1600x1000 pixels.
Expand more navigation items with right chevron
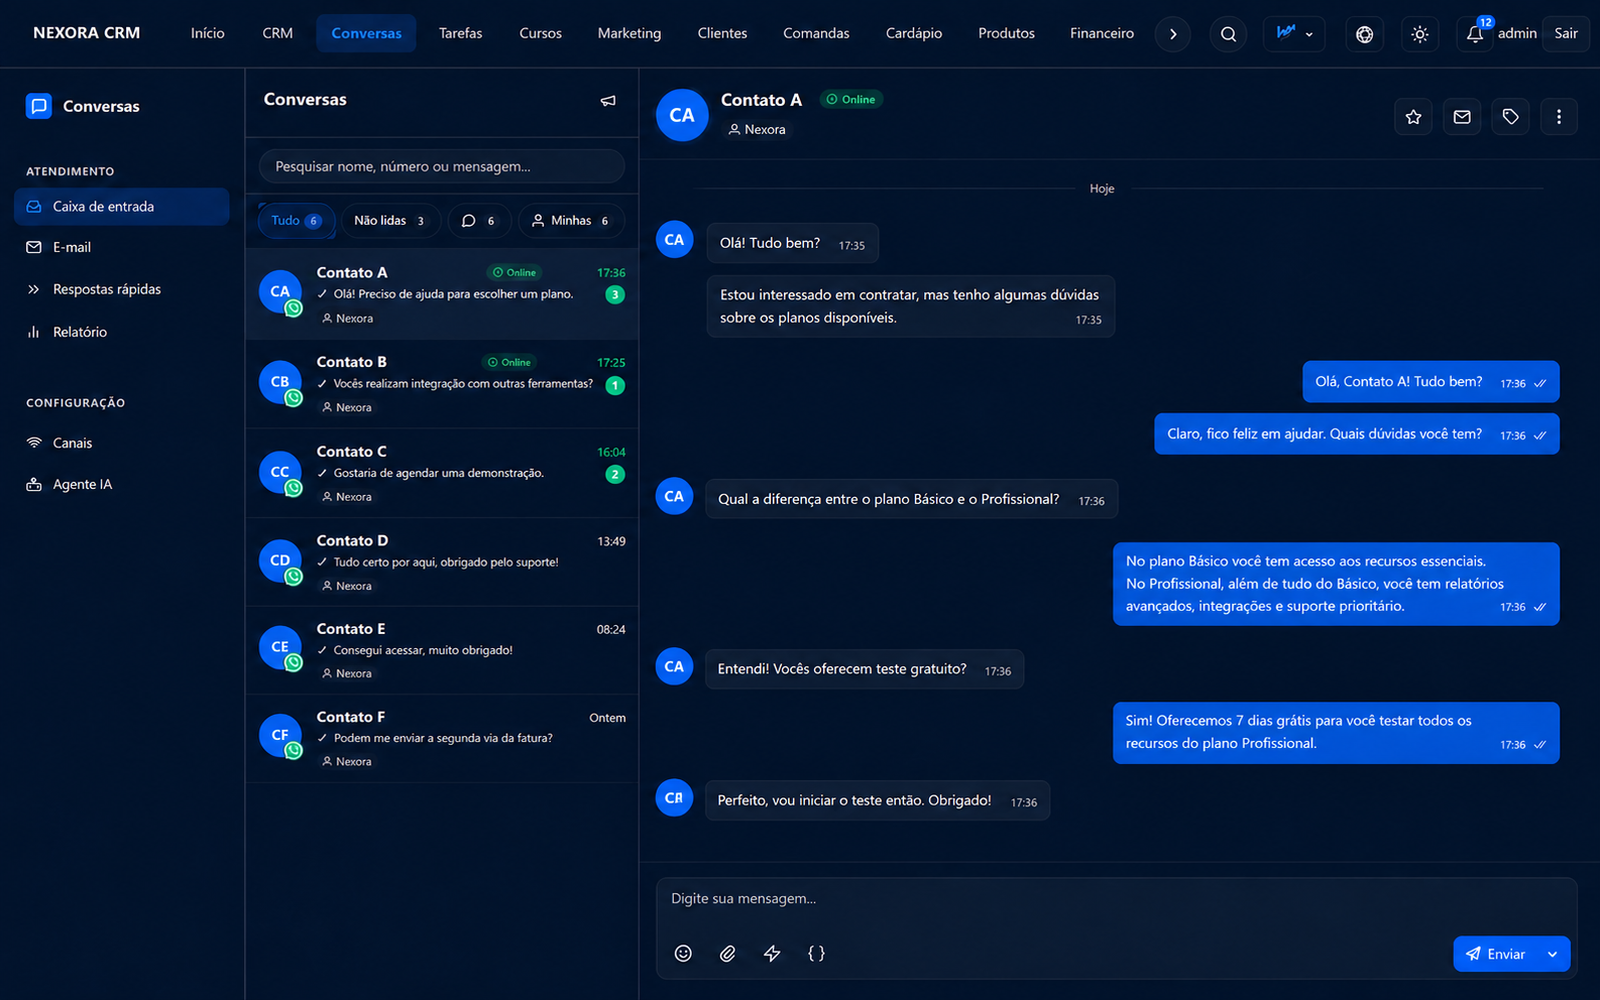click(1172, 34)
